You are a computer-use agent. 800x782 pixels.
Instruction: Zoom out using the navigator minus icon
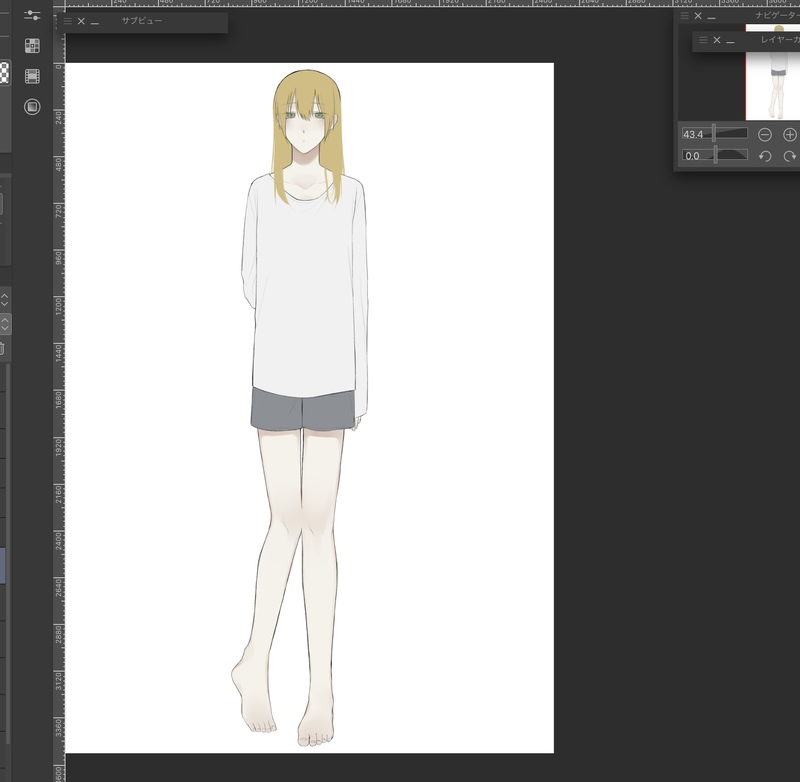point(765,134)
